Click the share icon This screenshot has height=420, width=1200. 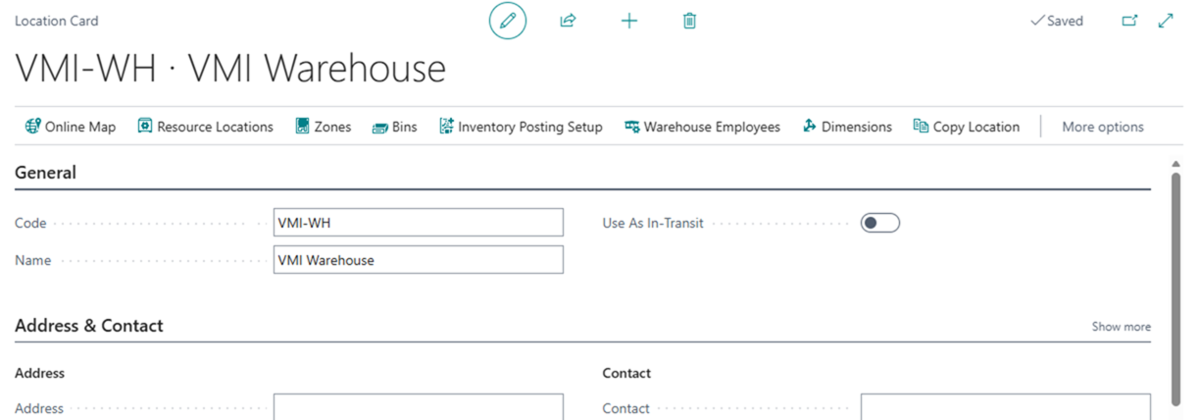568,21
